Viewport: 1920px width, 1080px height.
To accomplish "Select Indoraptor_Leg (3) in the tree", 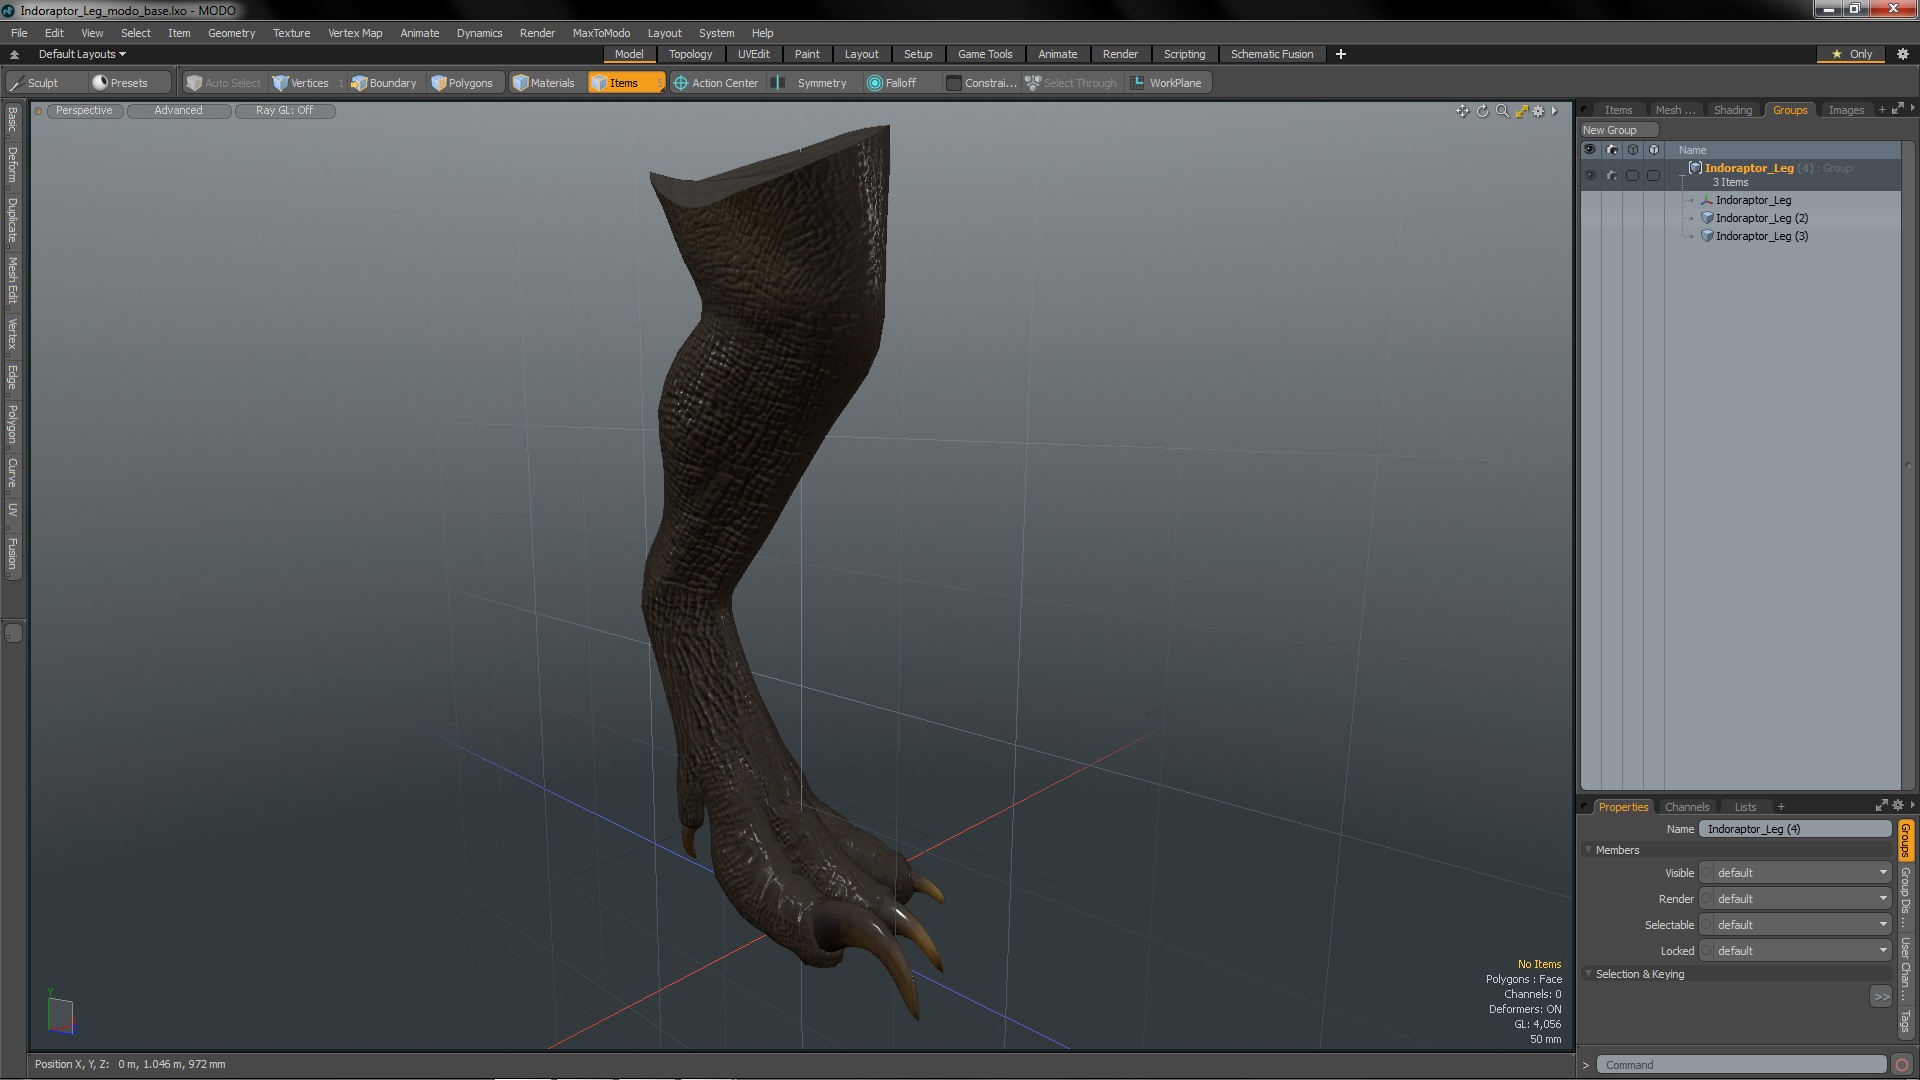I will point(1761,236).
